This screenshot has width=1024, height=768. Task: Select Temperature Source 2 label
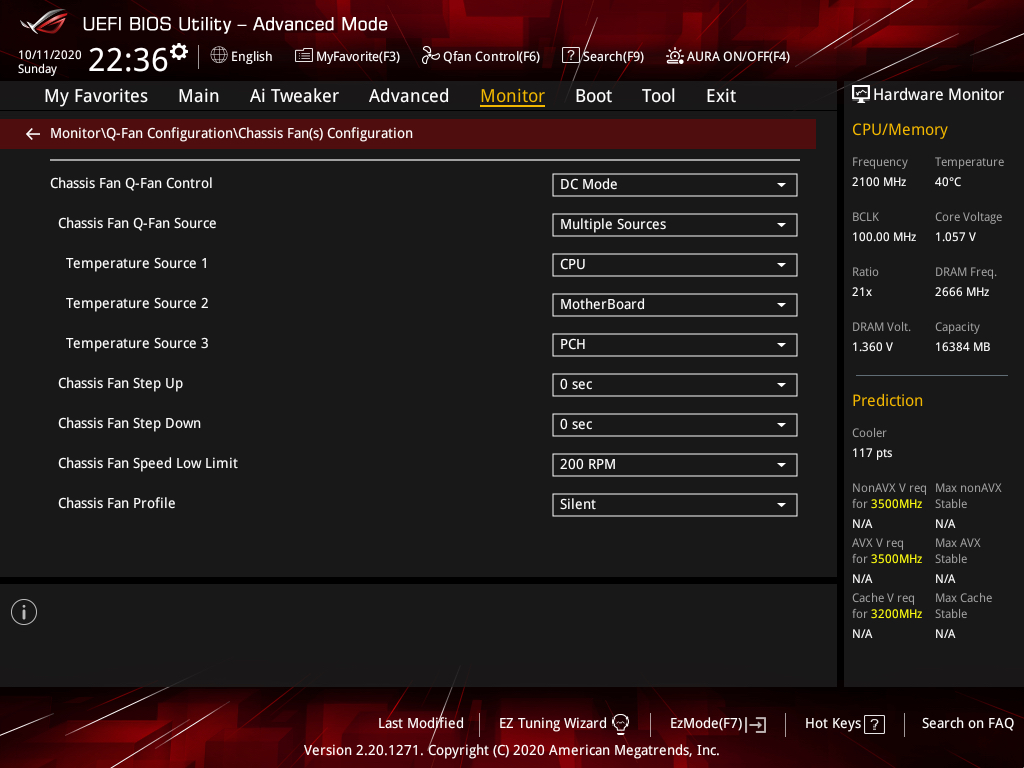point(137,304)
